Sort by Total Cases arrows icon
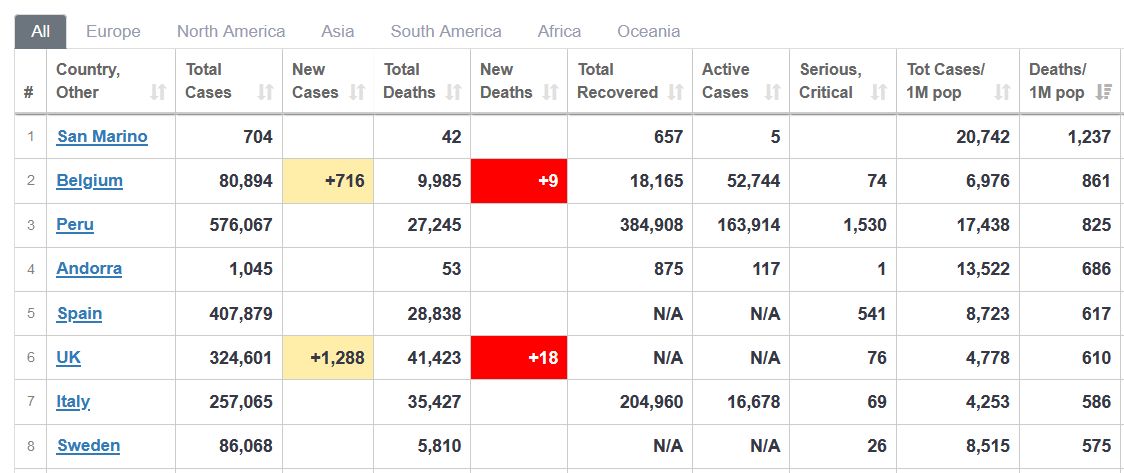Screen dimensions: 1124x473 pos(265,93)
